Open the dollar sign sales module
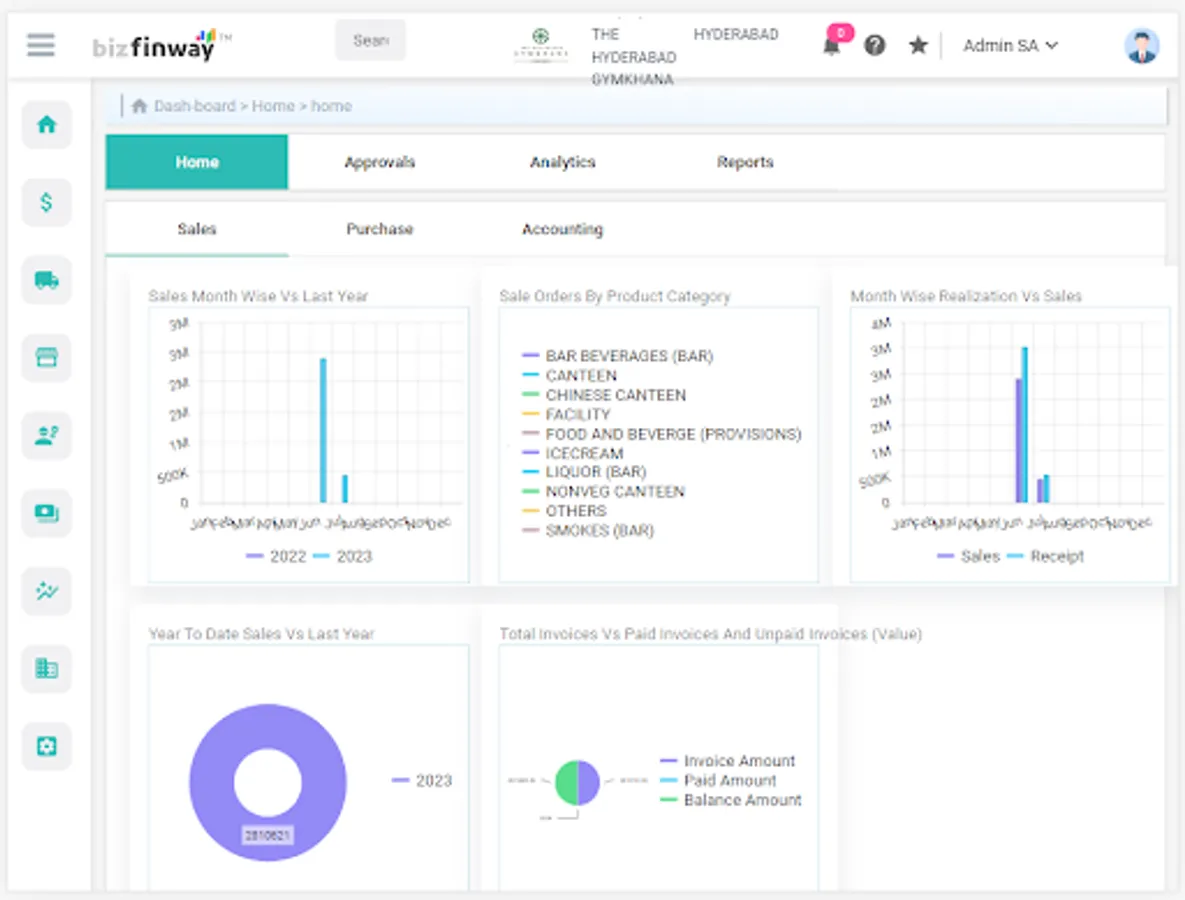 pyautogui.click(x=47, y=203)
